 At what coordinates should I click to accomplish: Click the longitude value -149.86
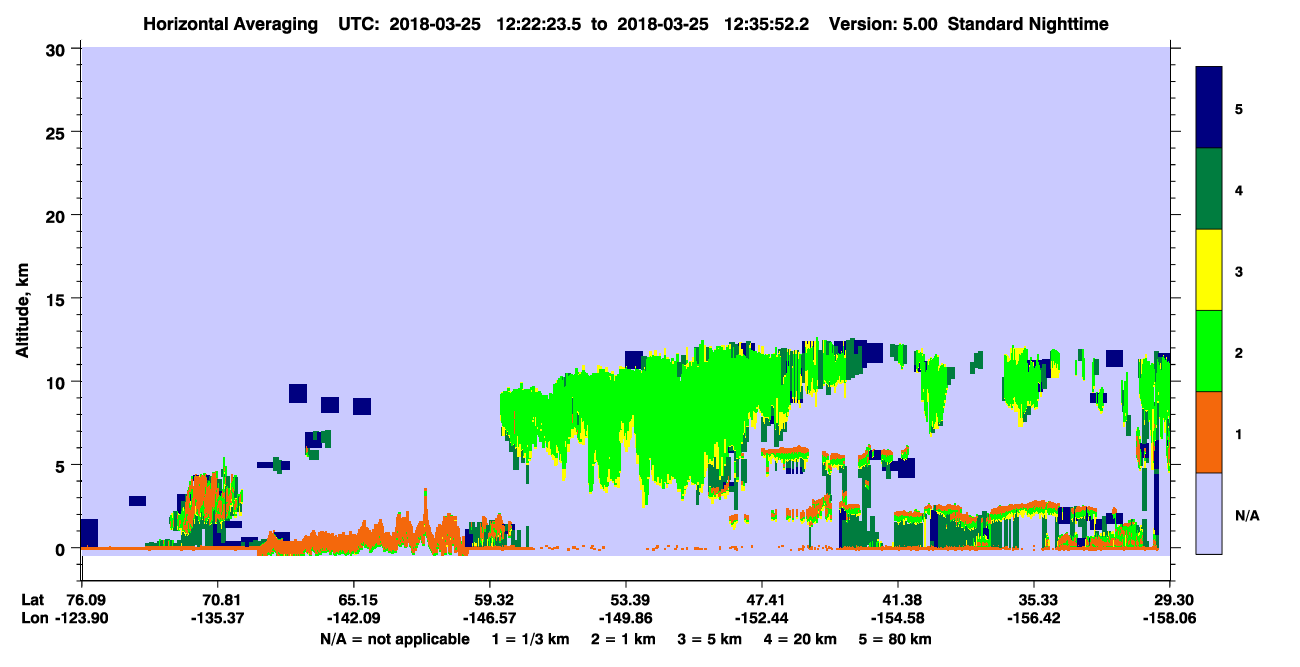tap(626, 618)
